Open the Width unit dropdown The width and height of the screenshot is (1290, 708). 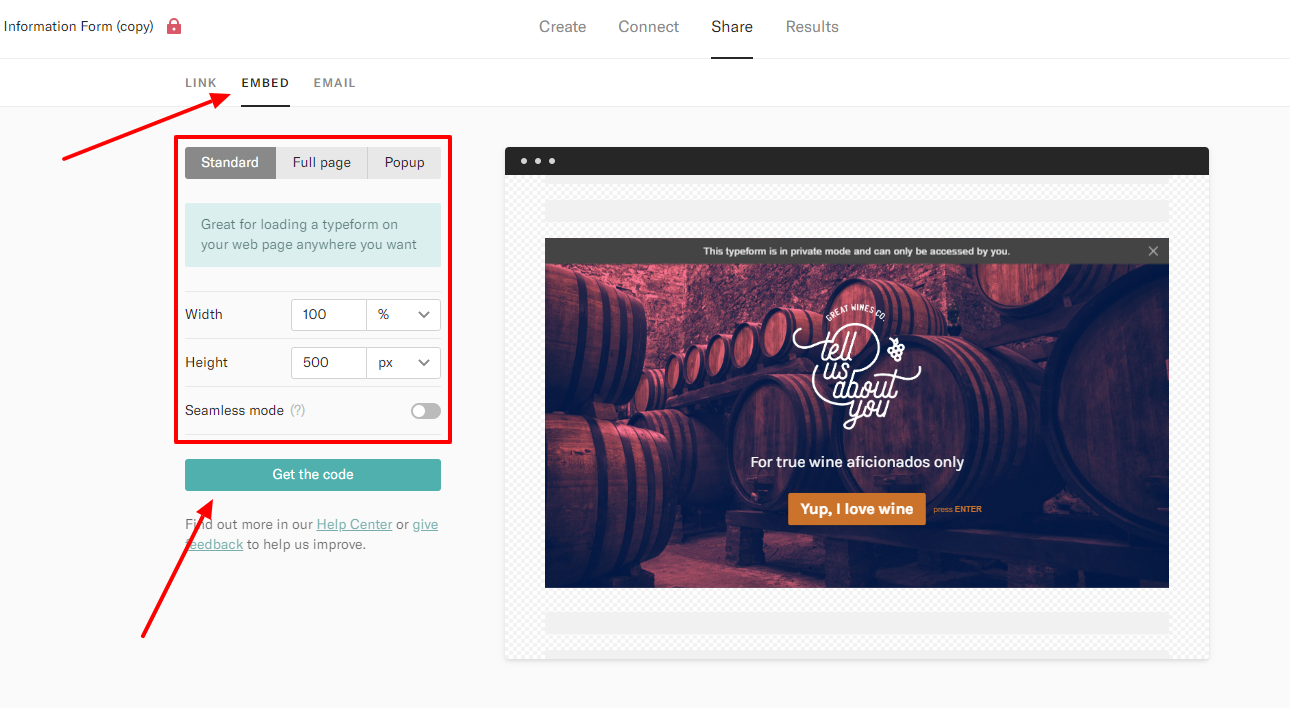pos(403,314)
